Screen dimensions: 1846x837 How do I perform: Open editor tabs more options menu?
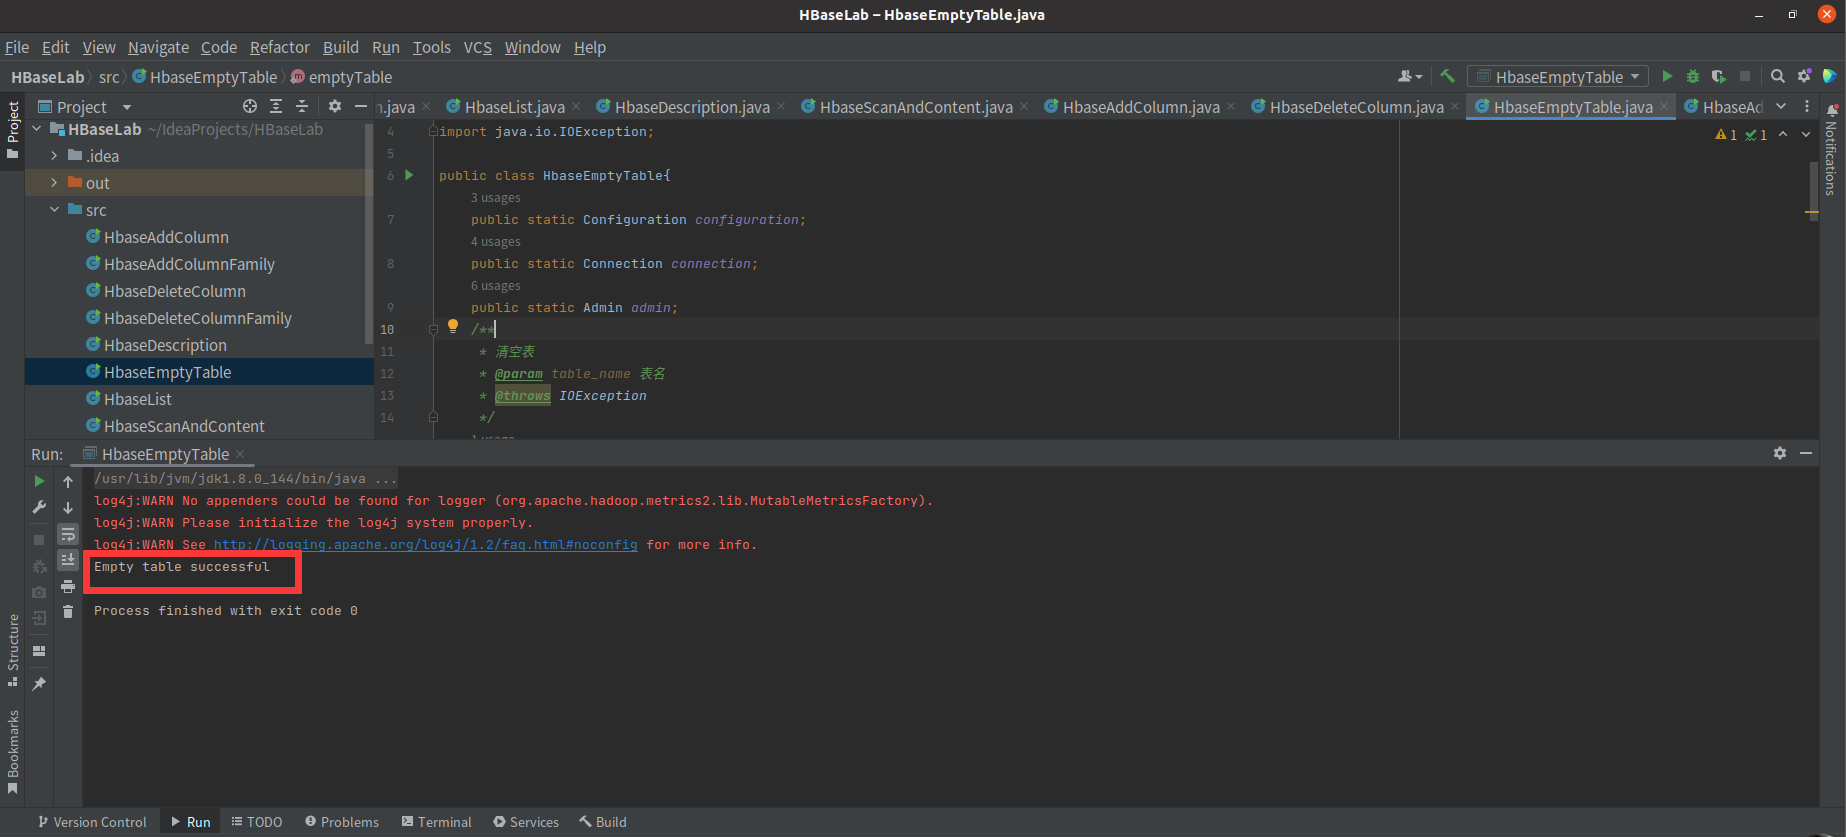(x=1807, y=106)
